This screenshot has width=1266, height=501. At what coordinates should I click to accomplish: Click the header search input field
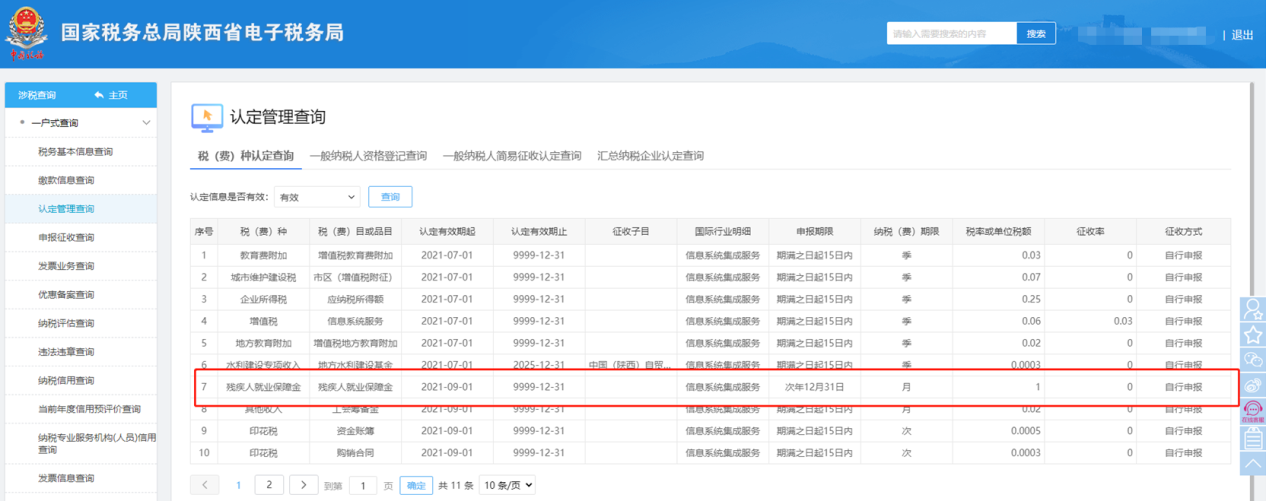951,34
